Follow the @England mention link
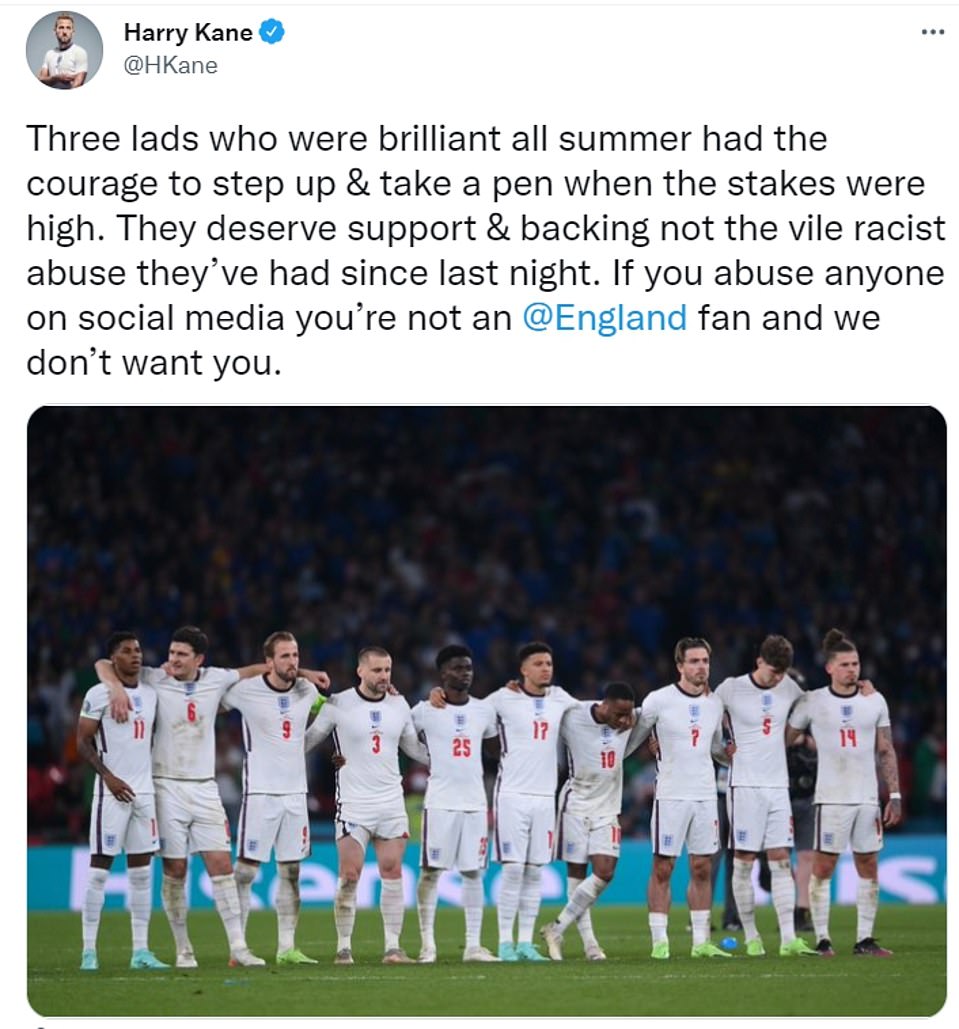This screenshot has width=959, height=1029. click(605, 318)
